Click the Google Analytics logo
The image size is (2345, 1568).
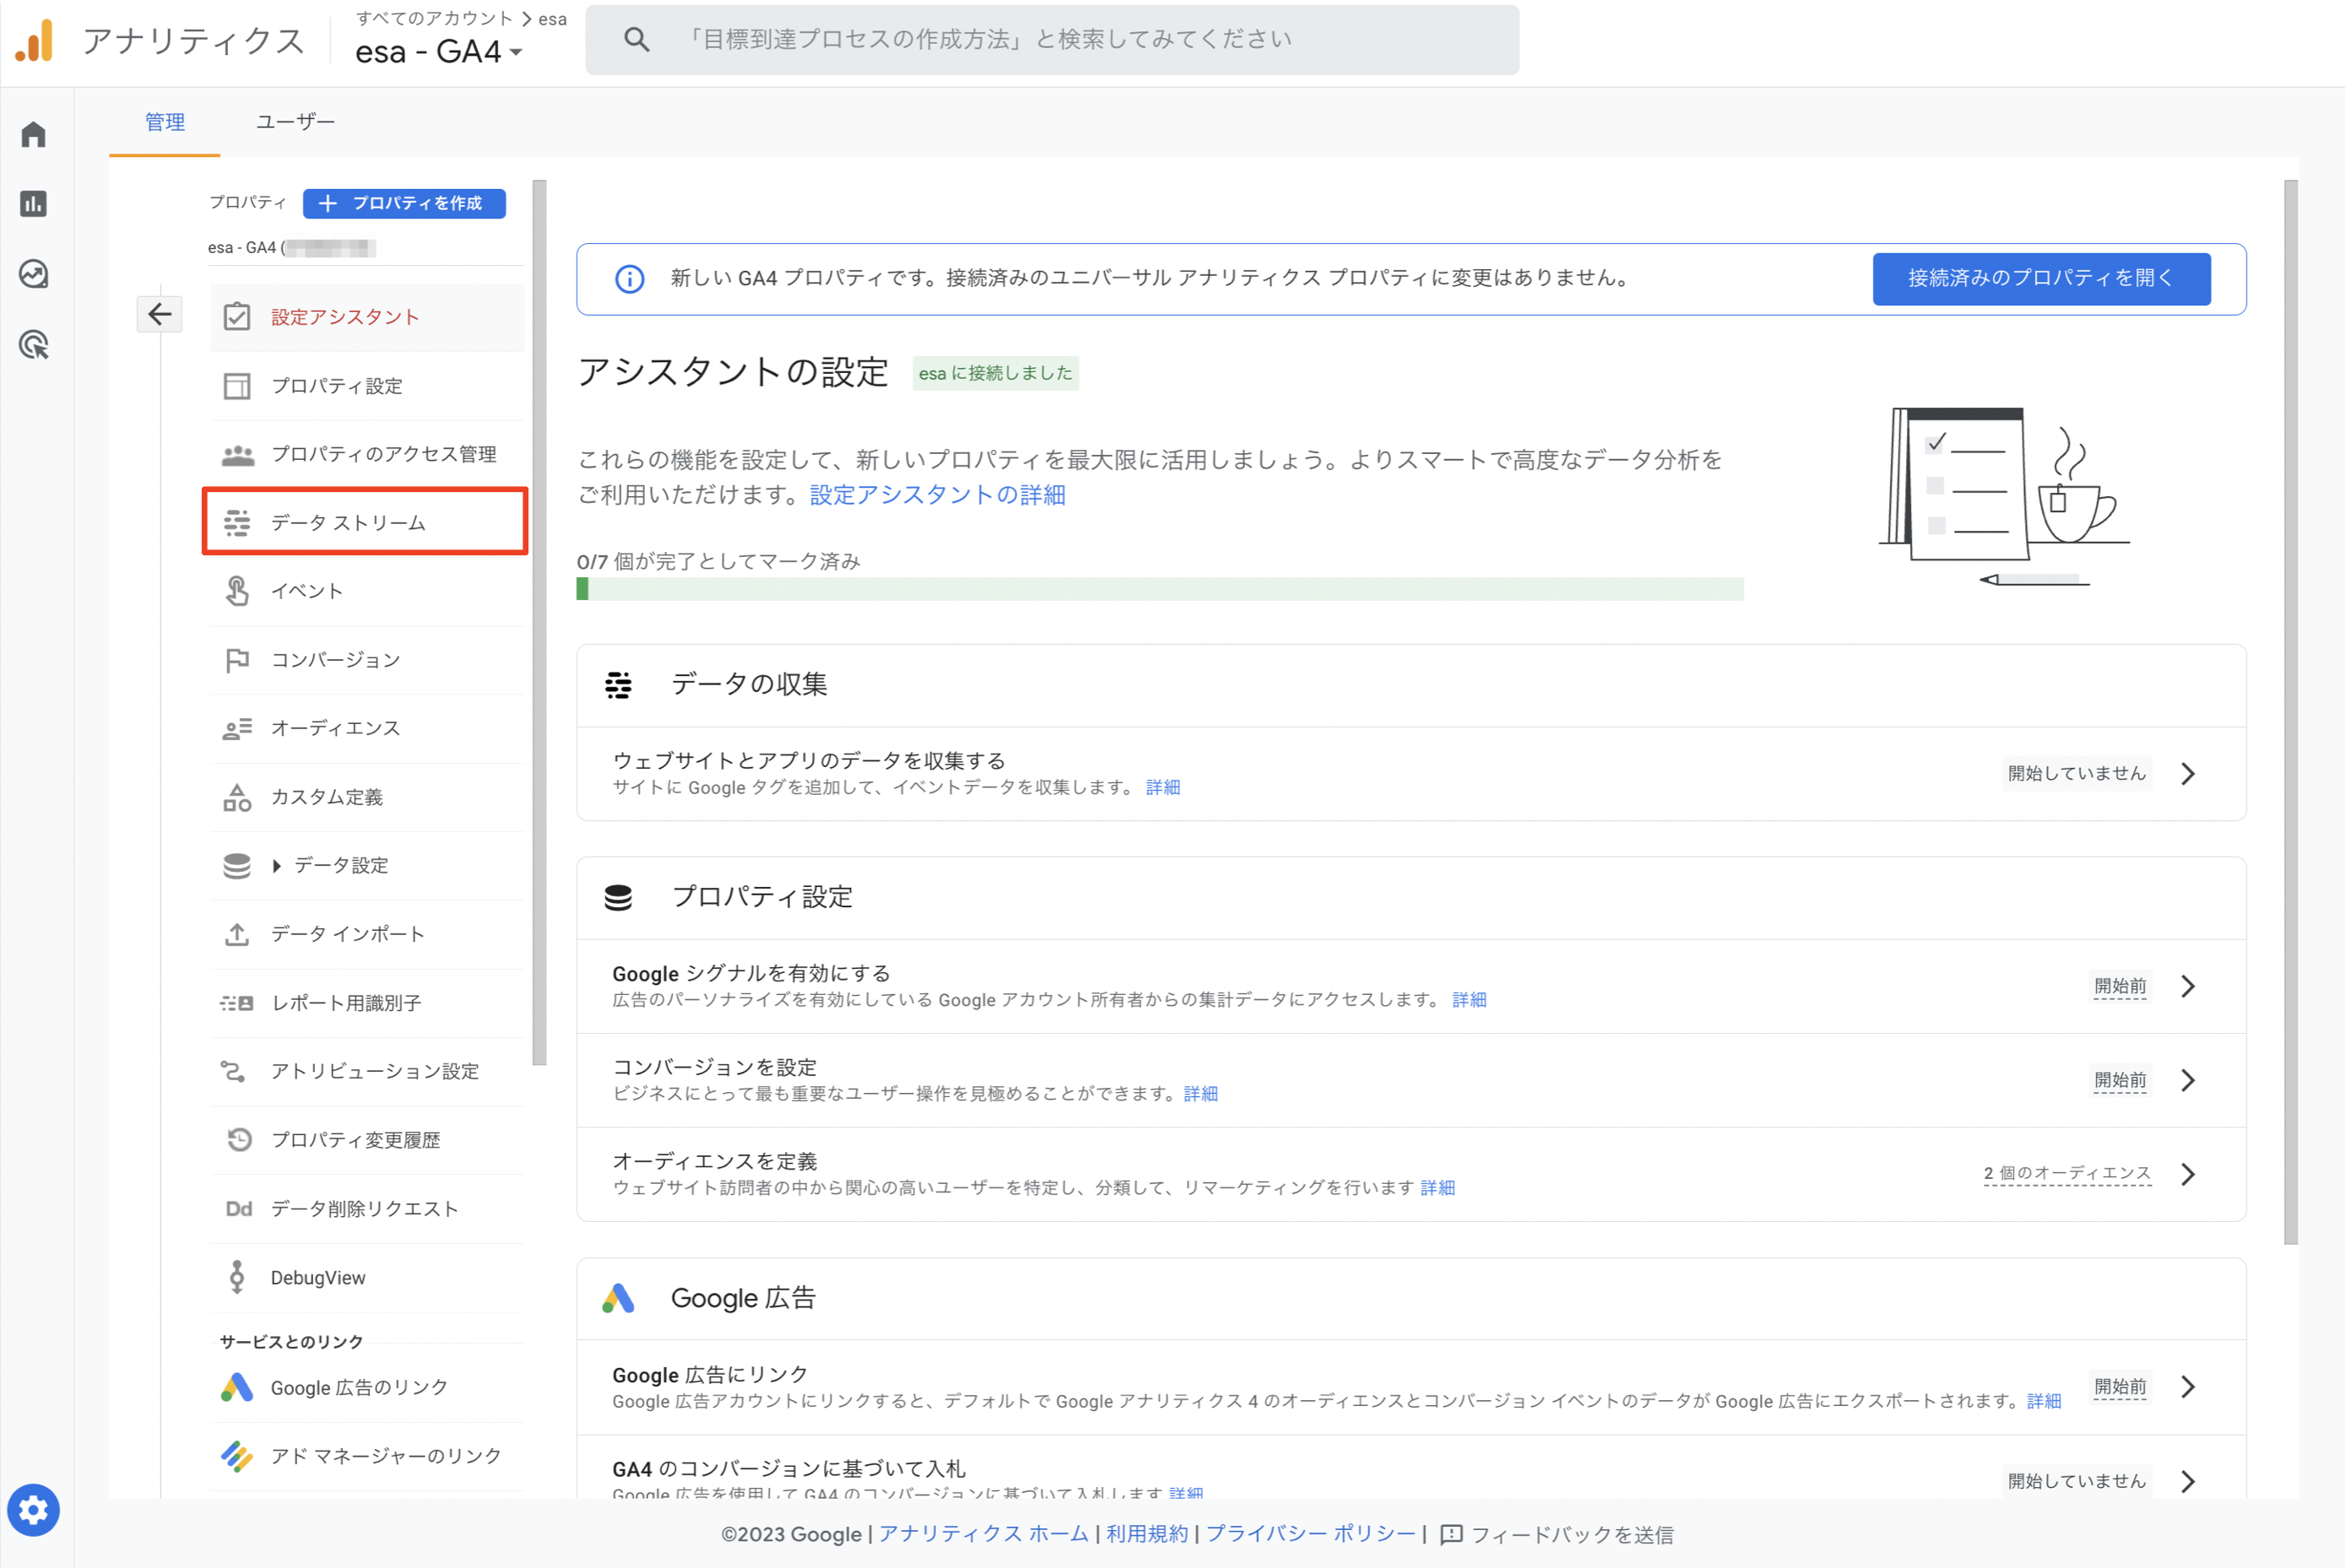pos(35,41)
